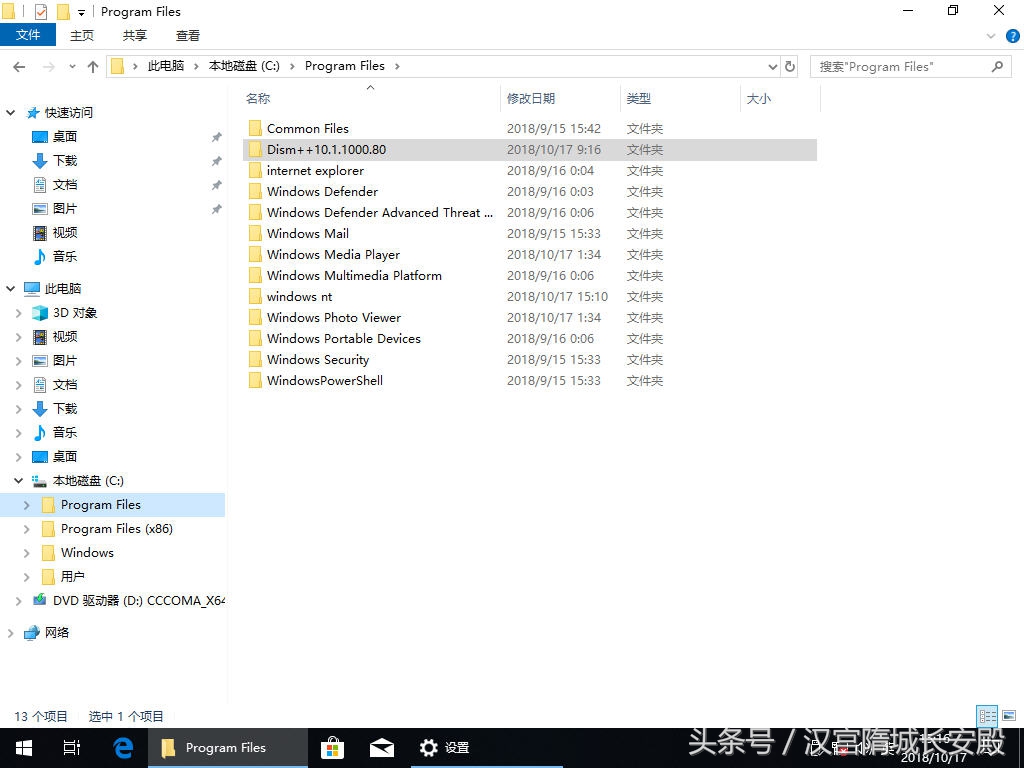Collapse the 快速访问 tree section
Screen dimensions: 1024x768
10,113
